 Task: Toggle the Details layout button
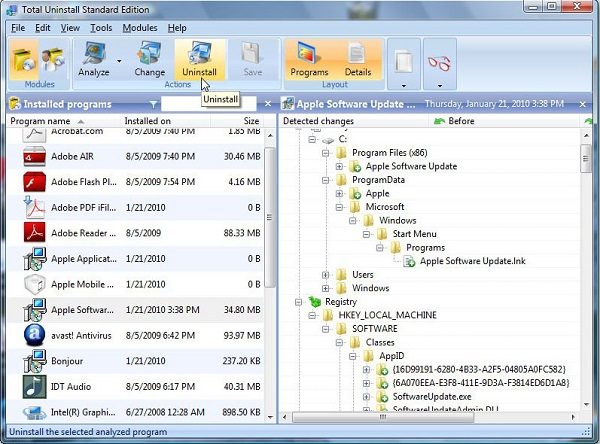click(358, 59)
